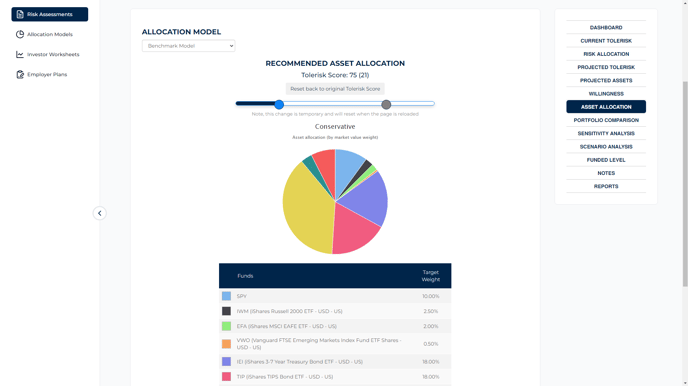Click the EFA green color swatch
This screenshot has height=386, width=688.
[226, 326]
